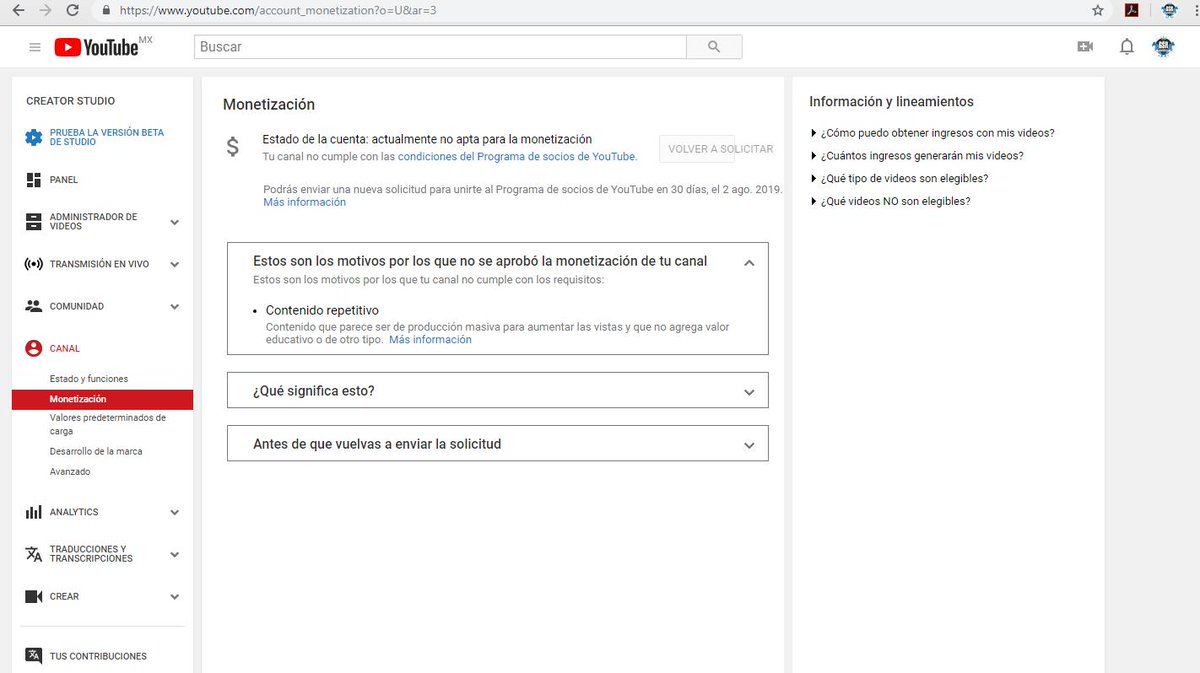This screenshot has height=673, width=1200.
Task: Focus the Buscar search field
Action: pos(440,47)
